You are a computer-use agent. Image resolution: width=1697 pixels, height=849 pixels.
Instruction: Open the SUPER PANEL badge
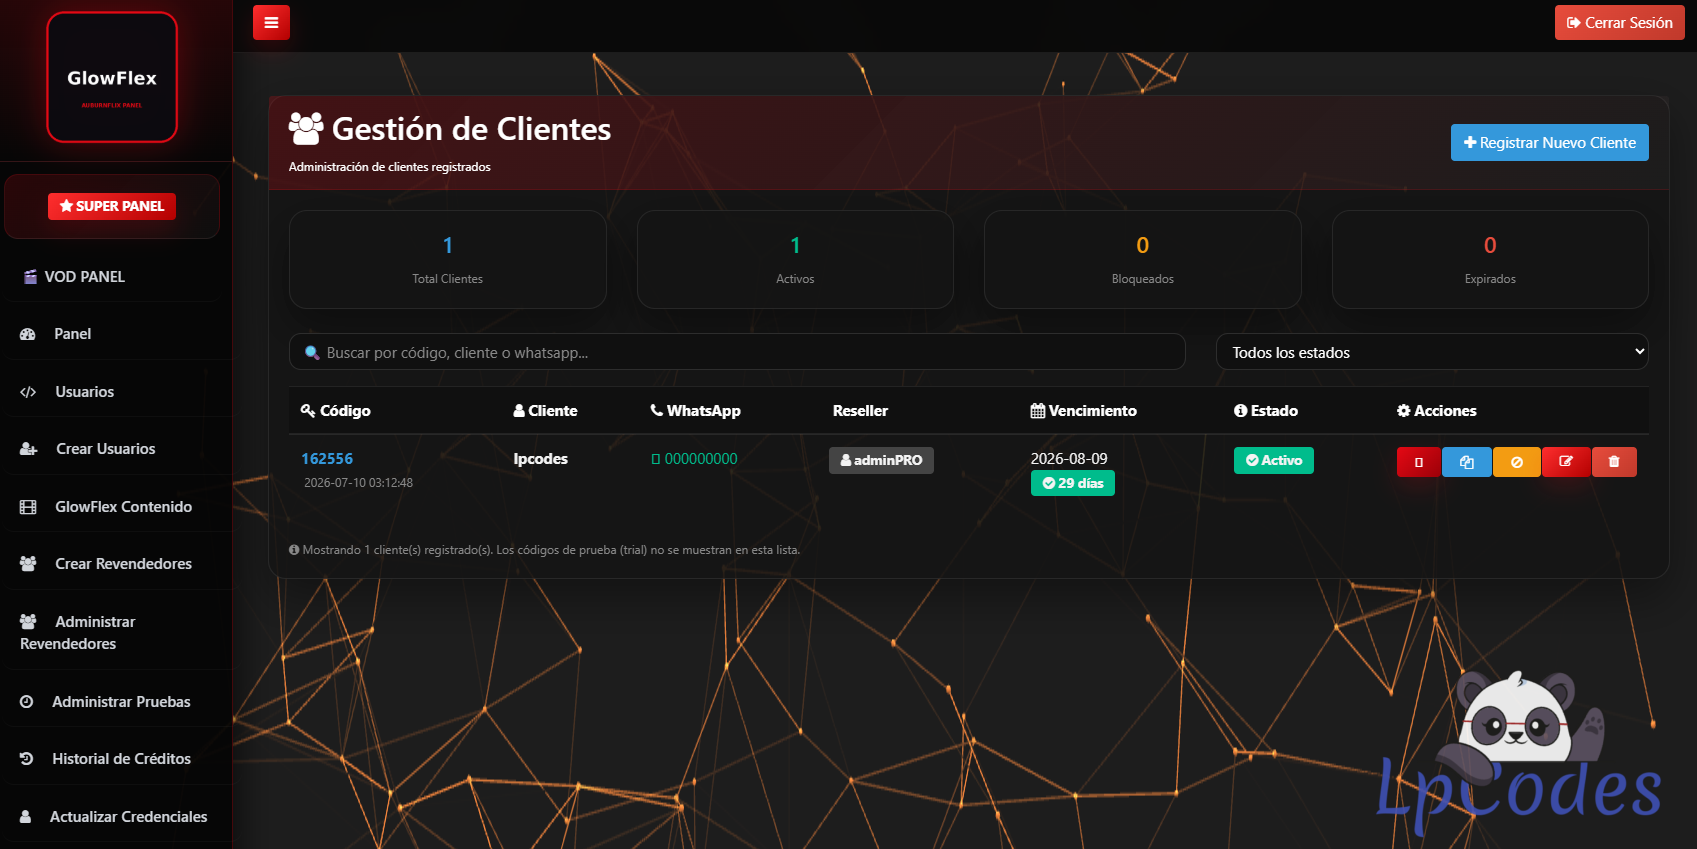click(x=112, y=206)
